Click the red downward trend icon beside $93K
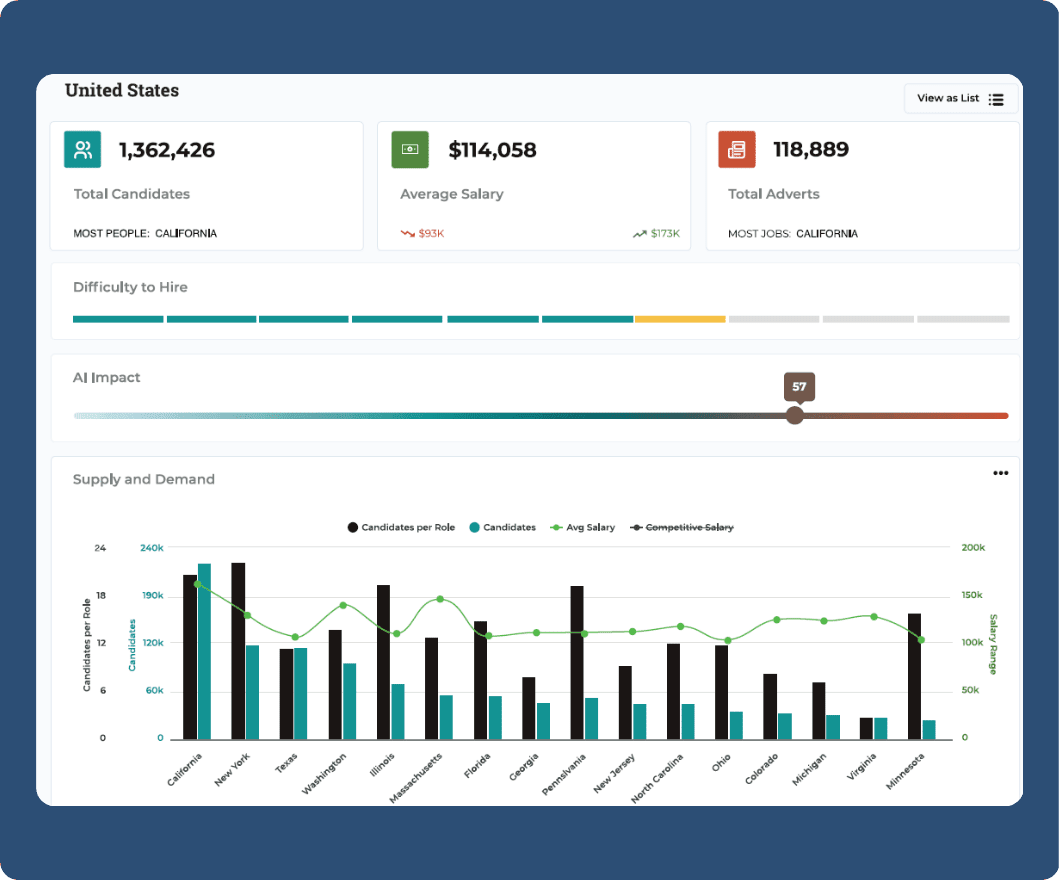The width and height of the screenshot is (1060, 880). [407, 234]
